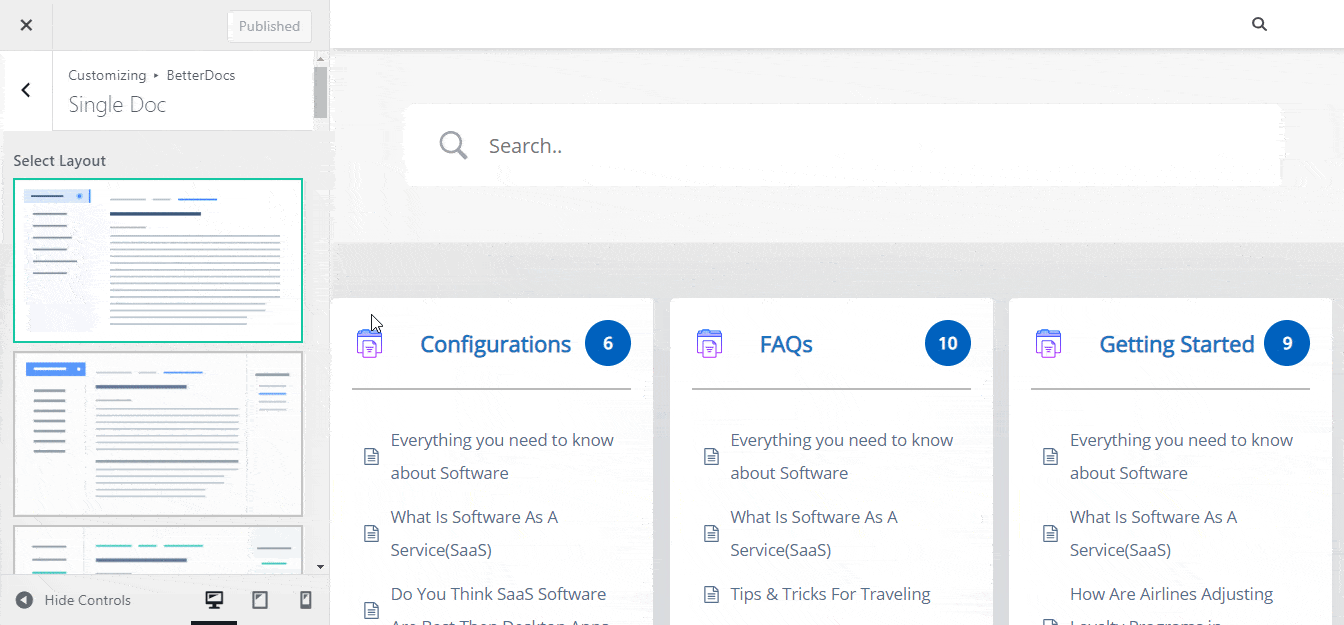Image resolution: width=1344 pixels, height=625 pixels.
Task: Choose the third layout thumbnail option
Action: coord(158,551)
